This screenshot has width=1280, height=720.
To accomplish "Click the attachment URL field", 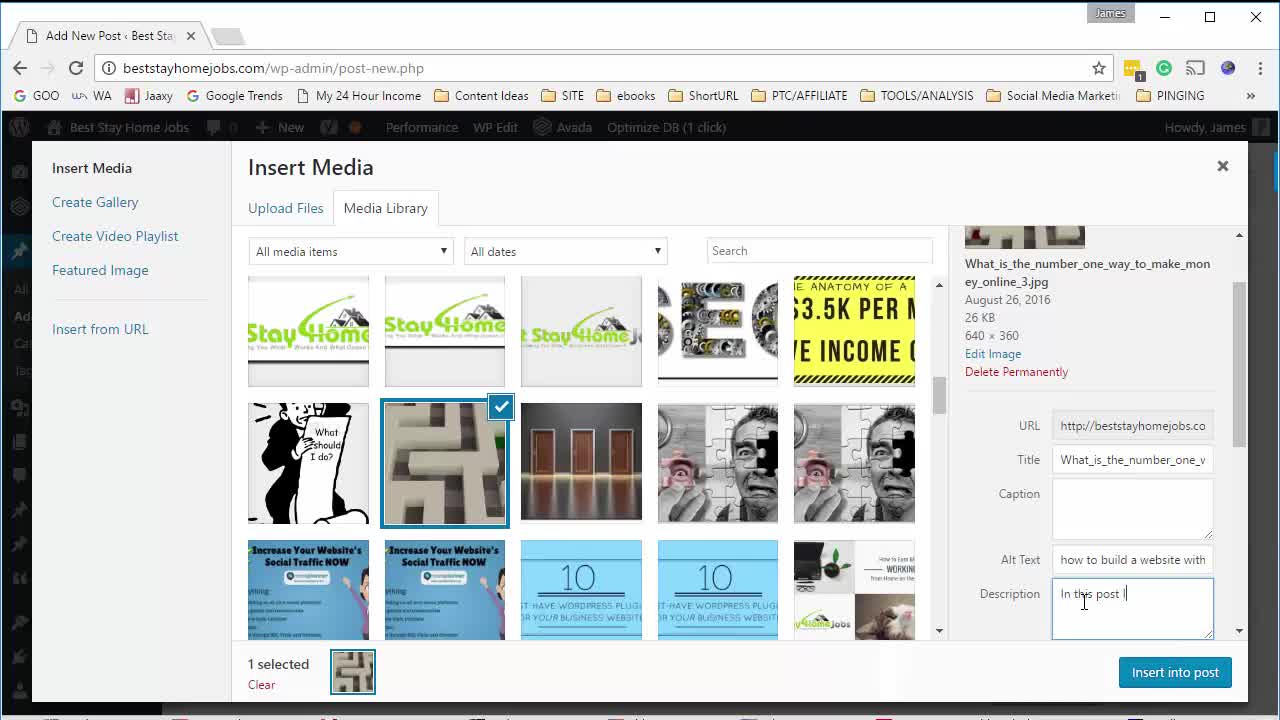I will tap(1132, 426).
